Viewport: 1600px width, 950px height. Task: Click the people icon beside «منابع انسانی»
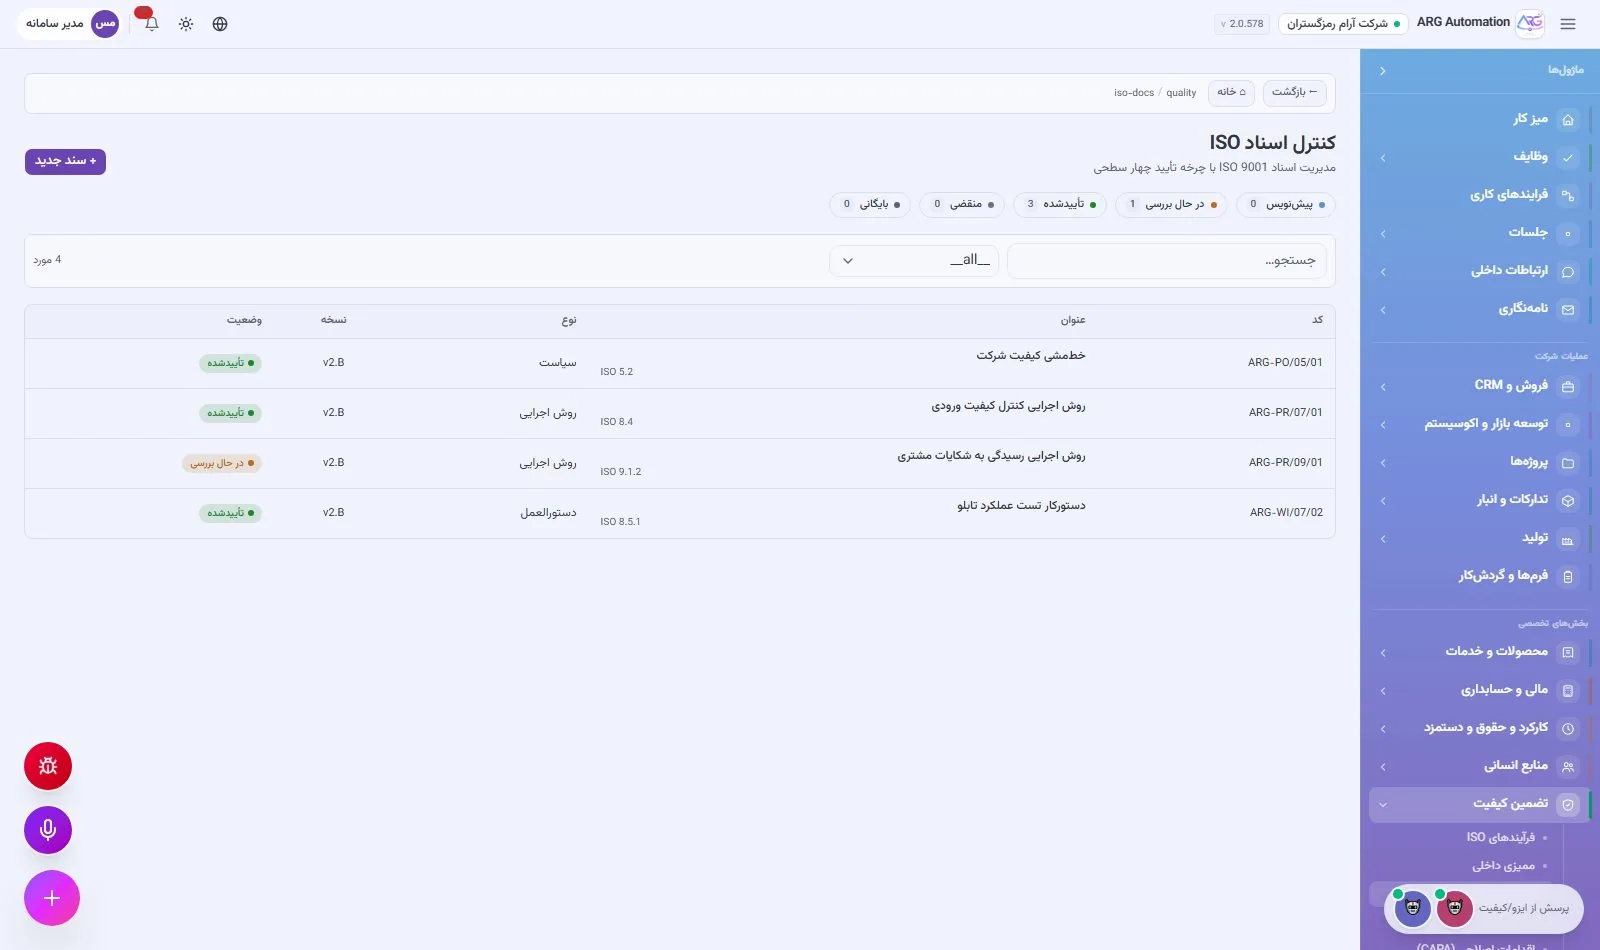(x=1568, y=767)
